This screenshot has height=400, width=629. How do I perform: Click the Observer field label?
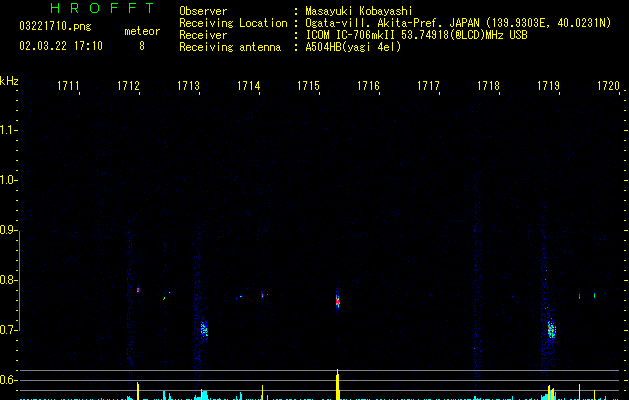(x=203, y=11)
